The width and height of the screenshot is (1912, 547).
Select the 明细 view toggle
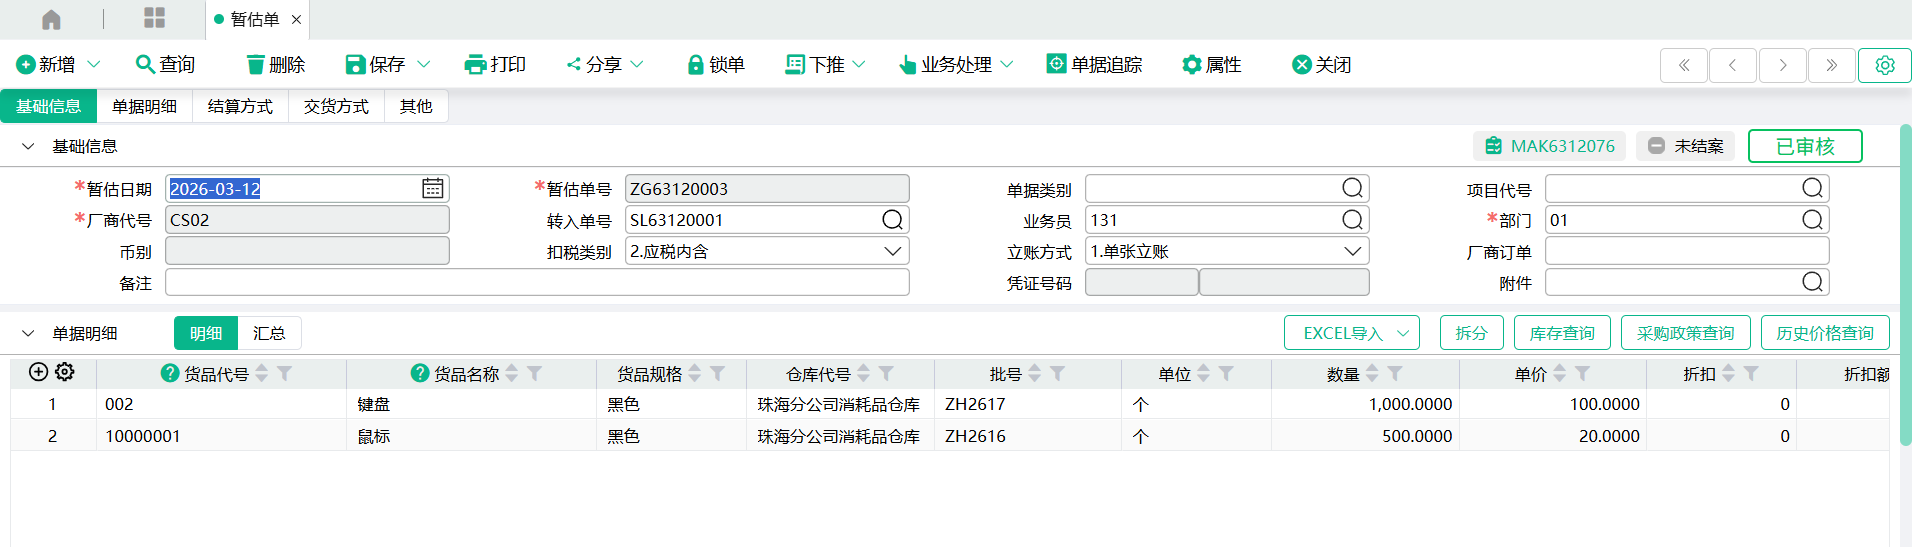click(206, 333)
